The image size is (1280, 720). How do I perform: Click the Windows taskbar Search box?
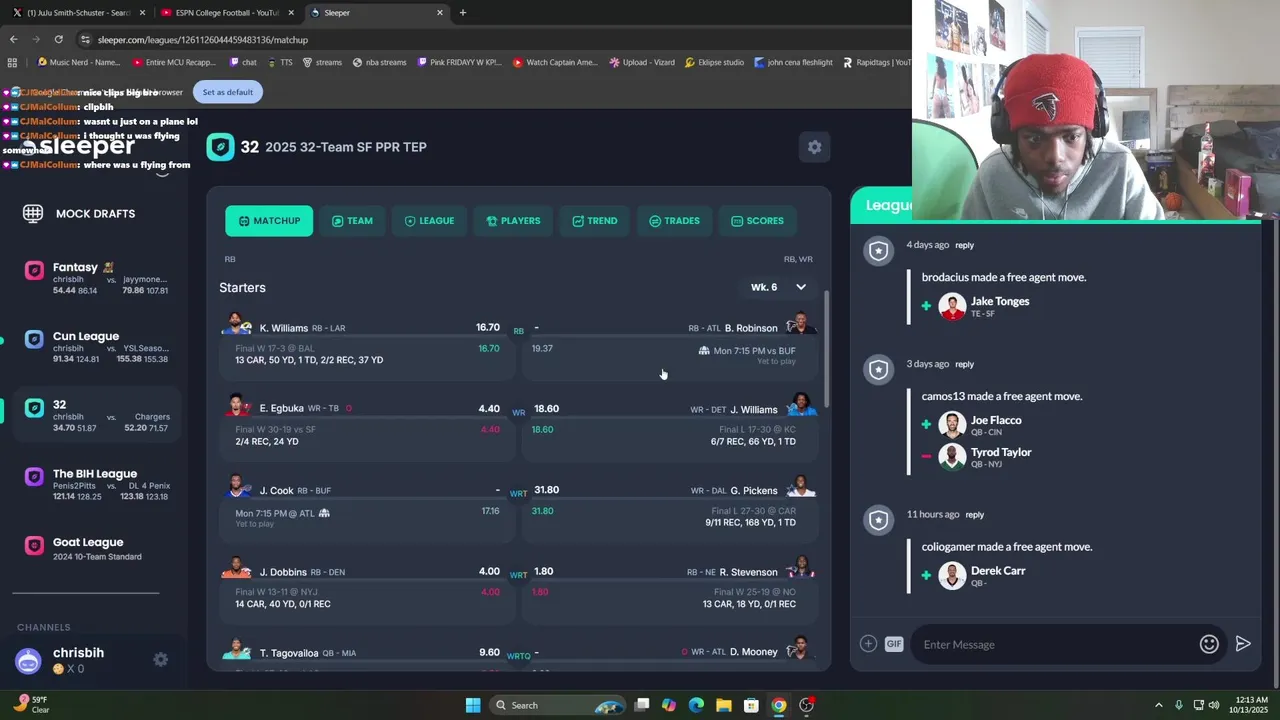(560, 705)
